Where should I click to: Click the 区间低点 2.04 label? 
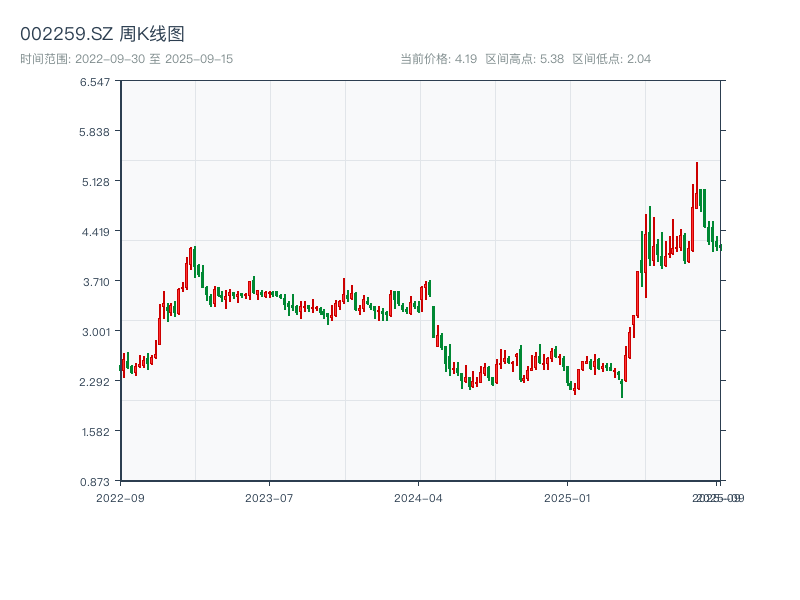point(611,59)
